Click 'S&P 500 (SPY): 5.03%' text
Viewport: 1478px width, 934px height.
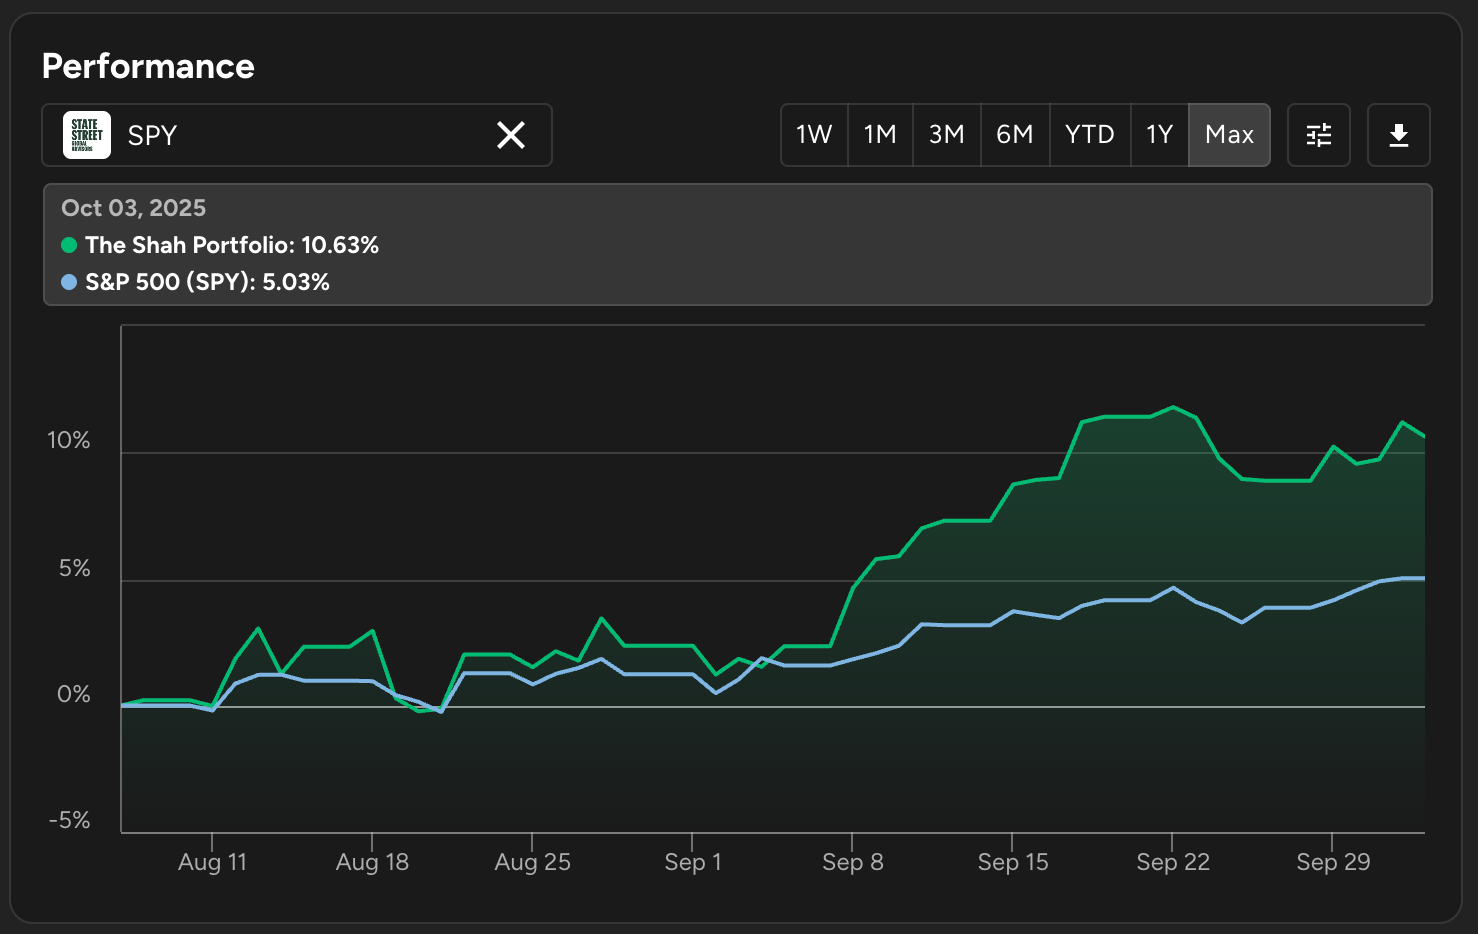(x=207, y=282)
